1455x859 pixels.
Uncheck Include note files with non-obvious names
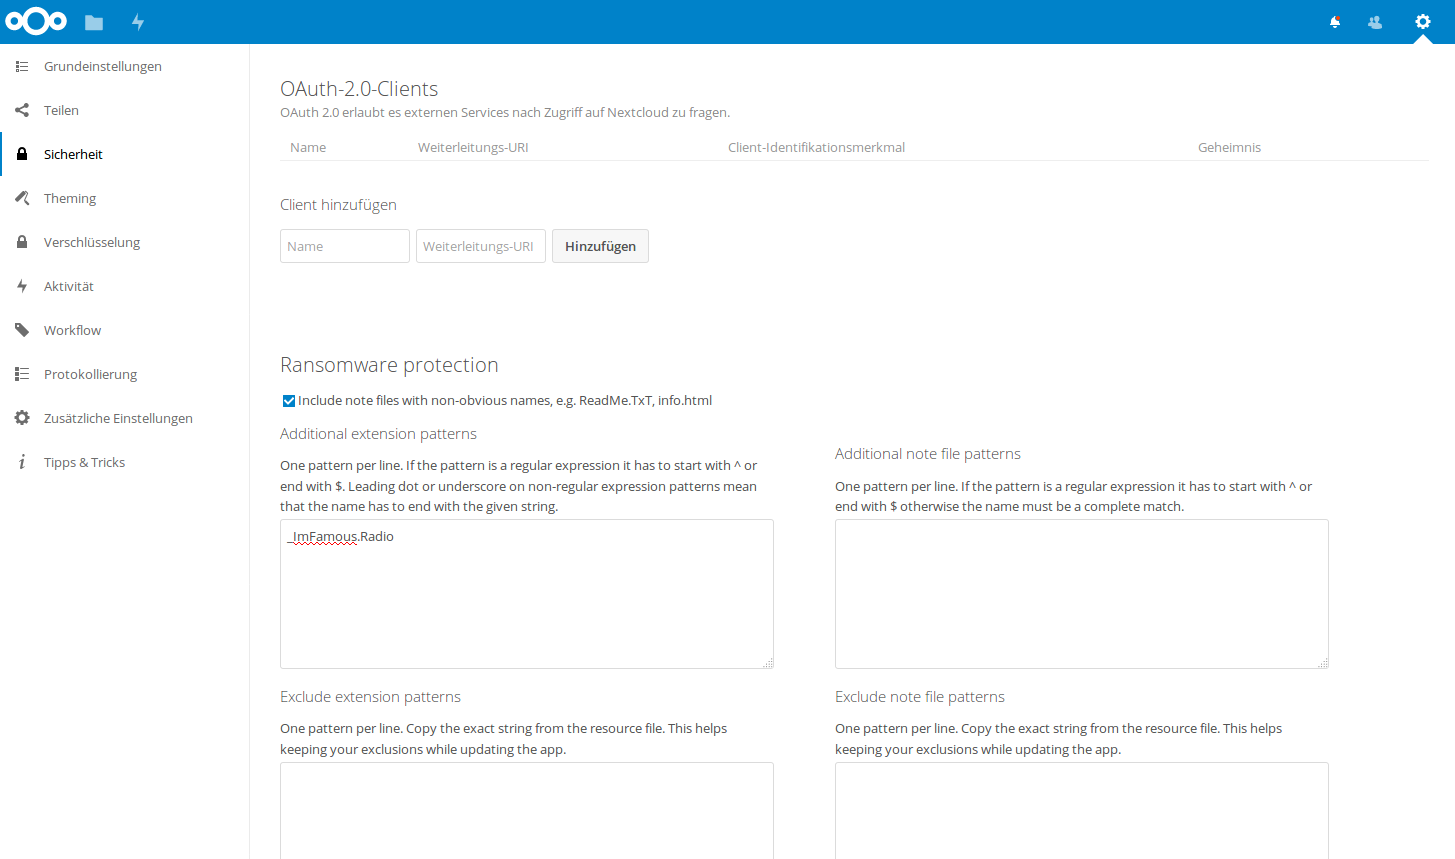click(x=289, y=401)
